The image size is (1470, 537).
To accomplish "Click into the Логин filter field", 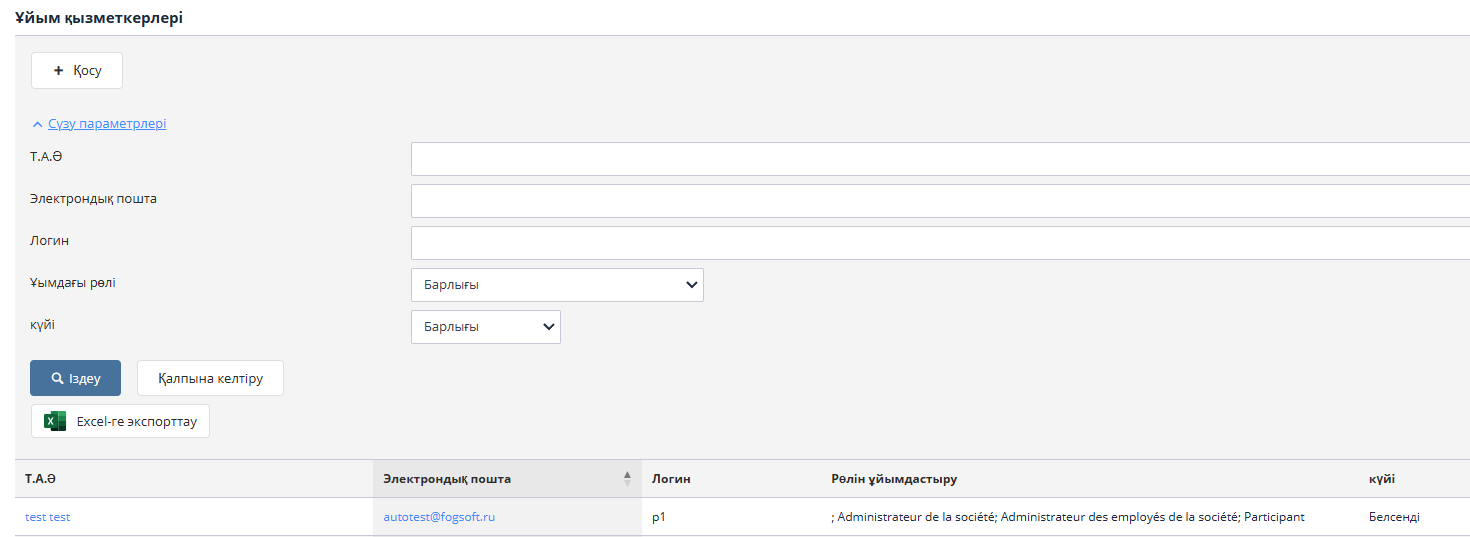I will pyautogui.click(x=938, y=243).
